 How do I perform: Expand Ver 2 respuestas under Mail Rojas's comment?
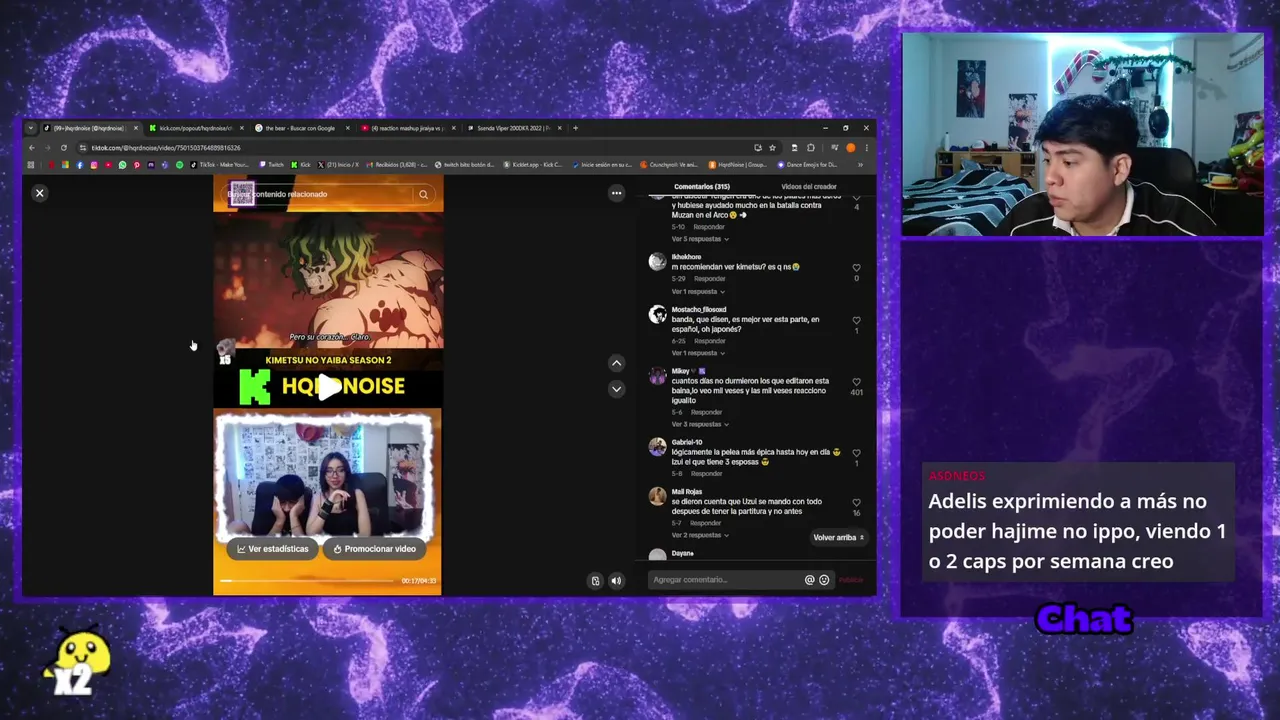[700, 535]
